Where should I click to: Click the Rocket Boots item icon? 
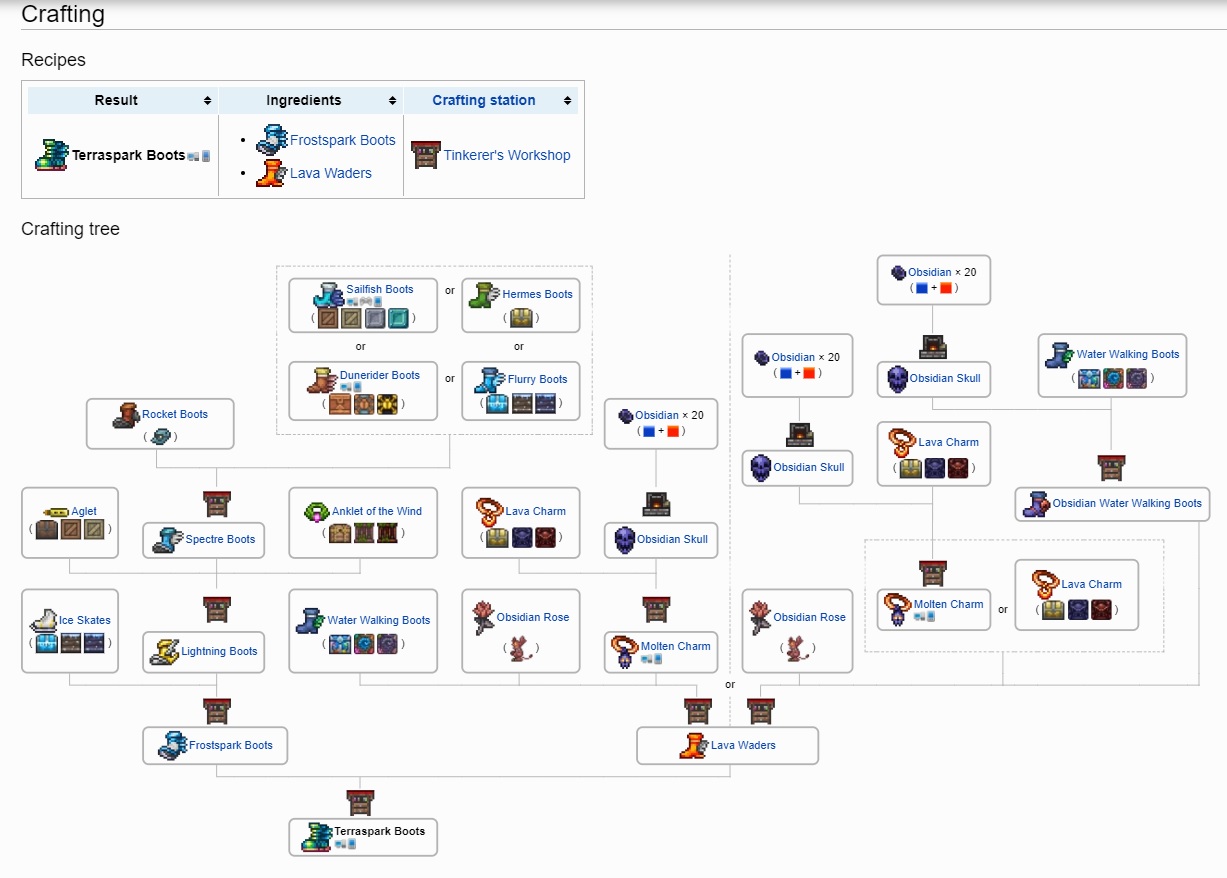click(126, 415)
